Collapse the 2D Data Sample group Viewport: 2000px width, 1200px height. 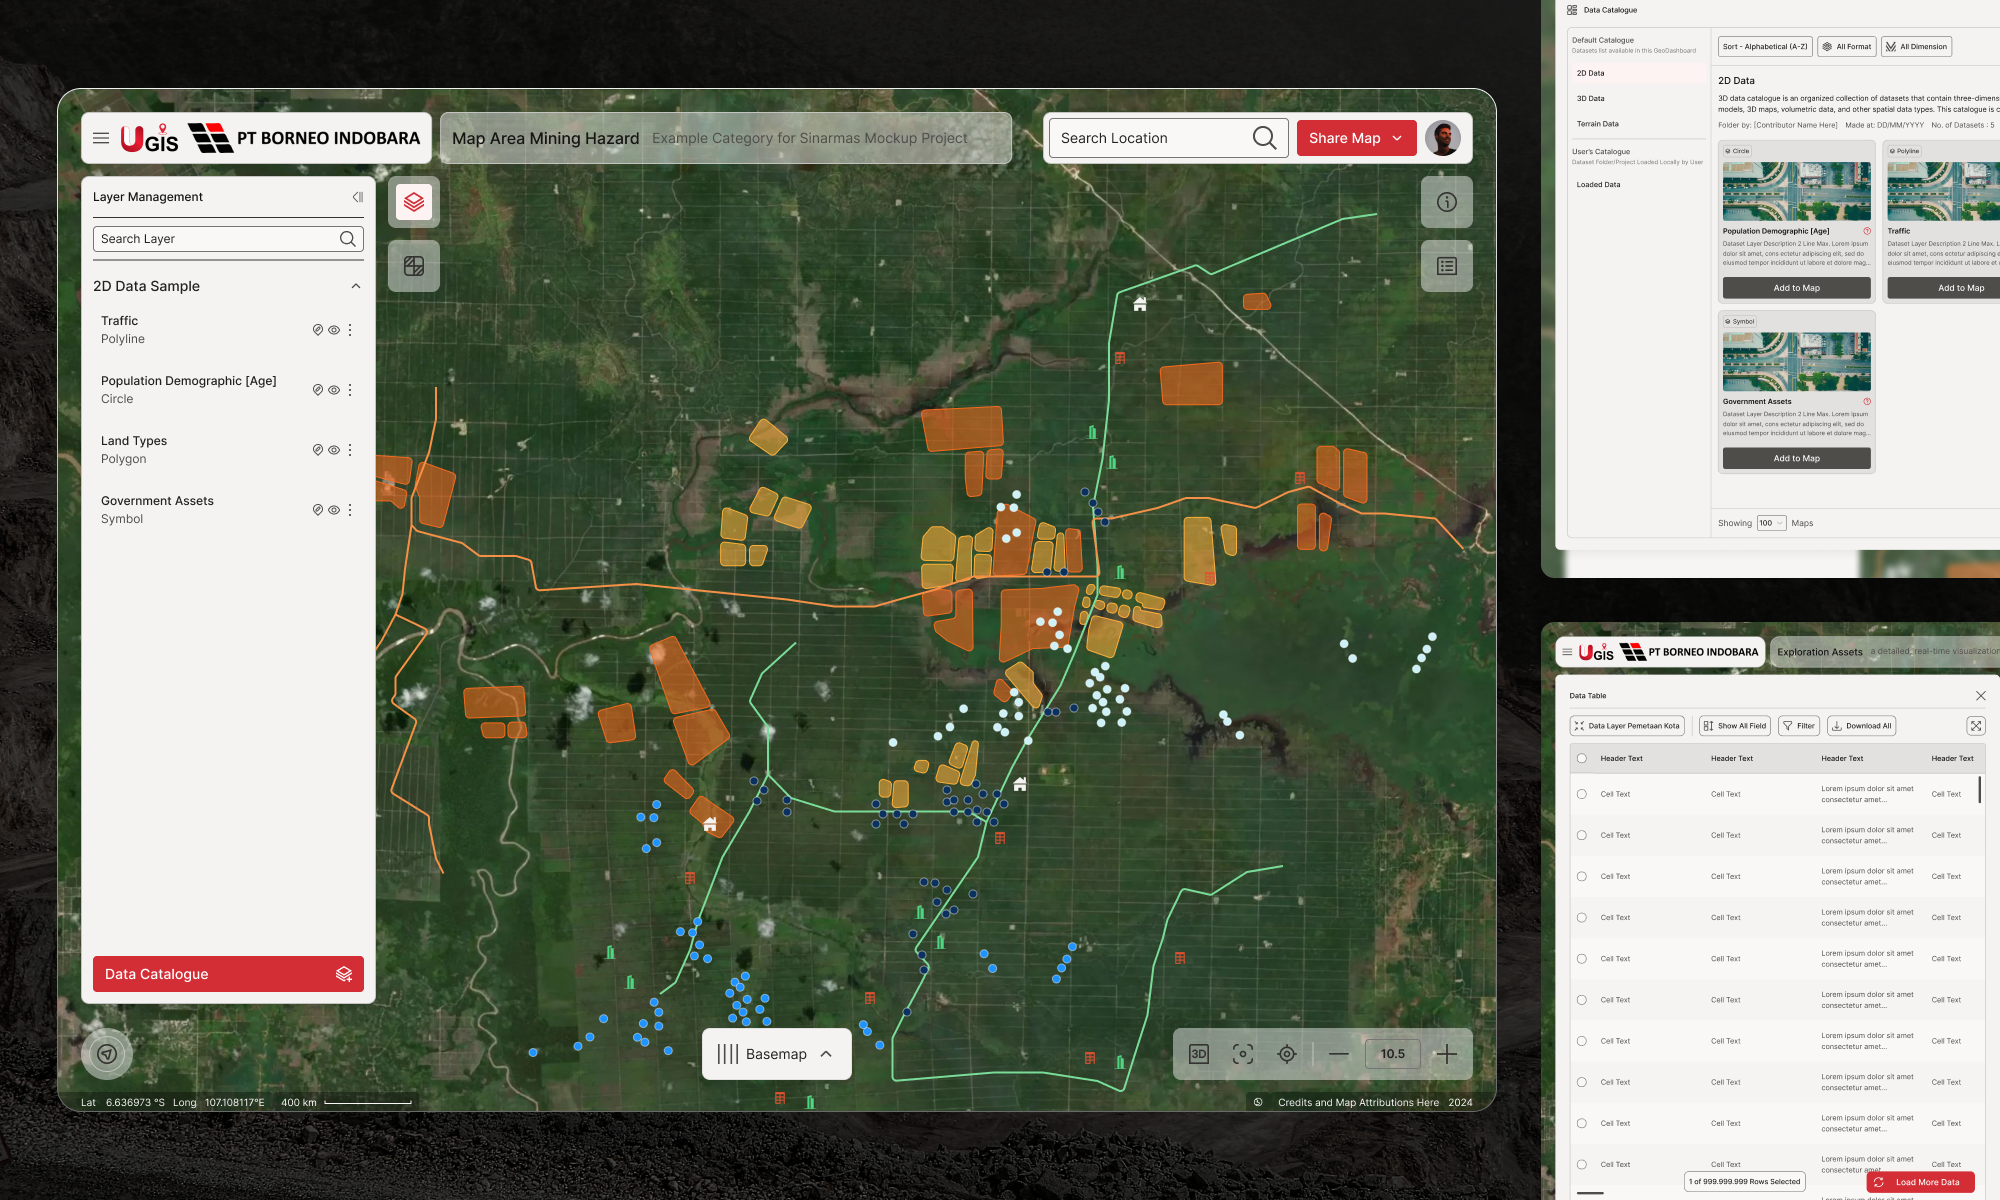(355, 286)
